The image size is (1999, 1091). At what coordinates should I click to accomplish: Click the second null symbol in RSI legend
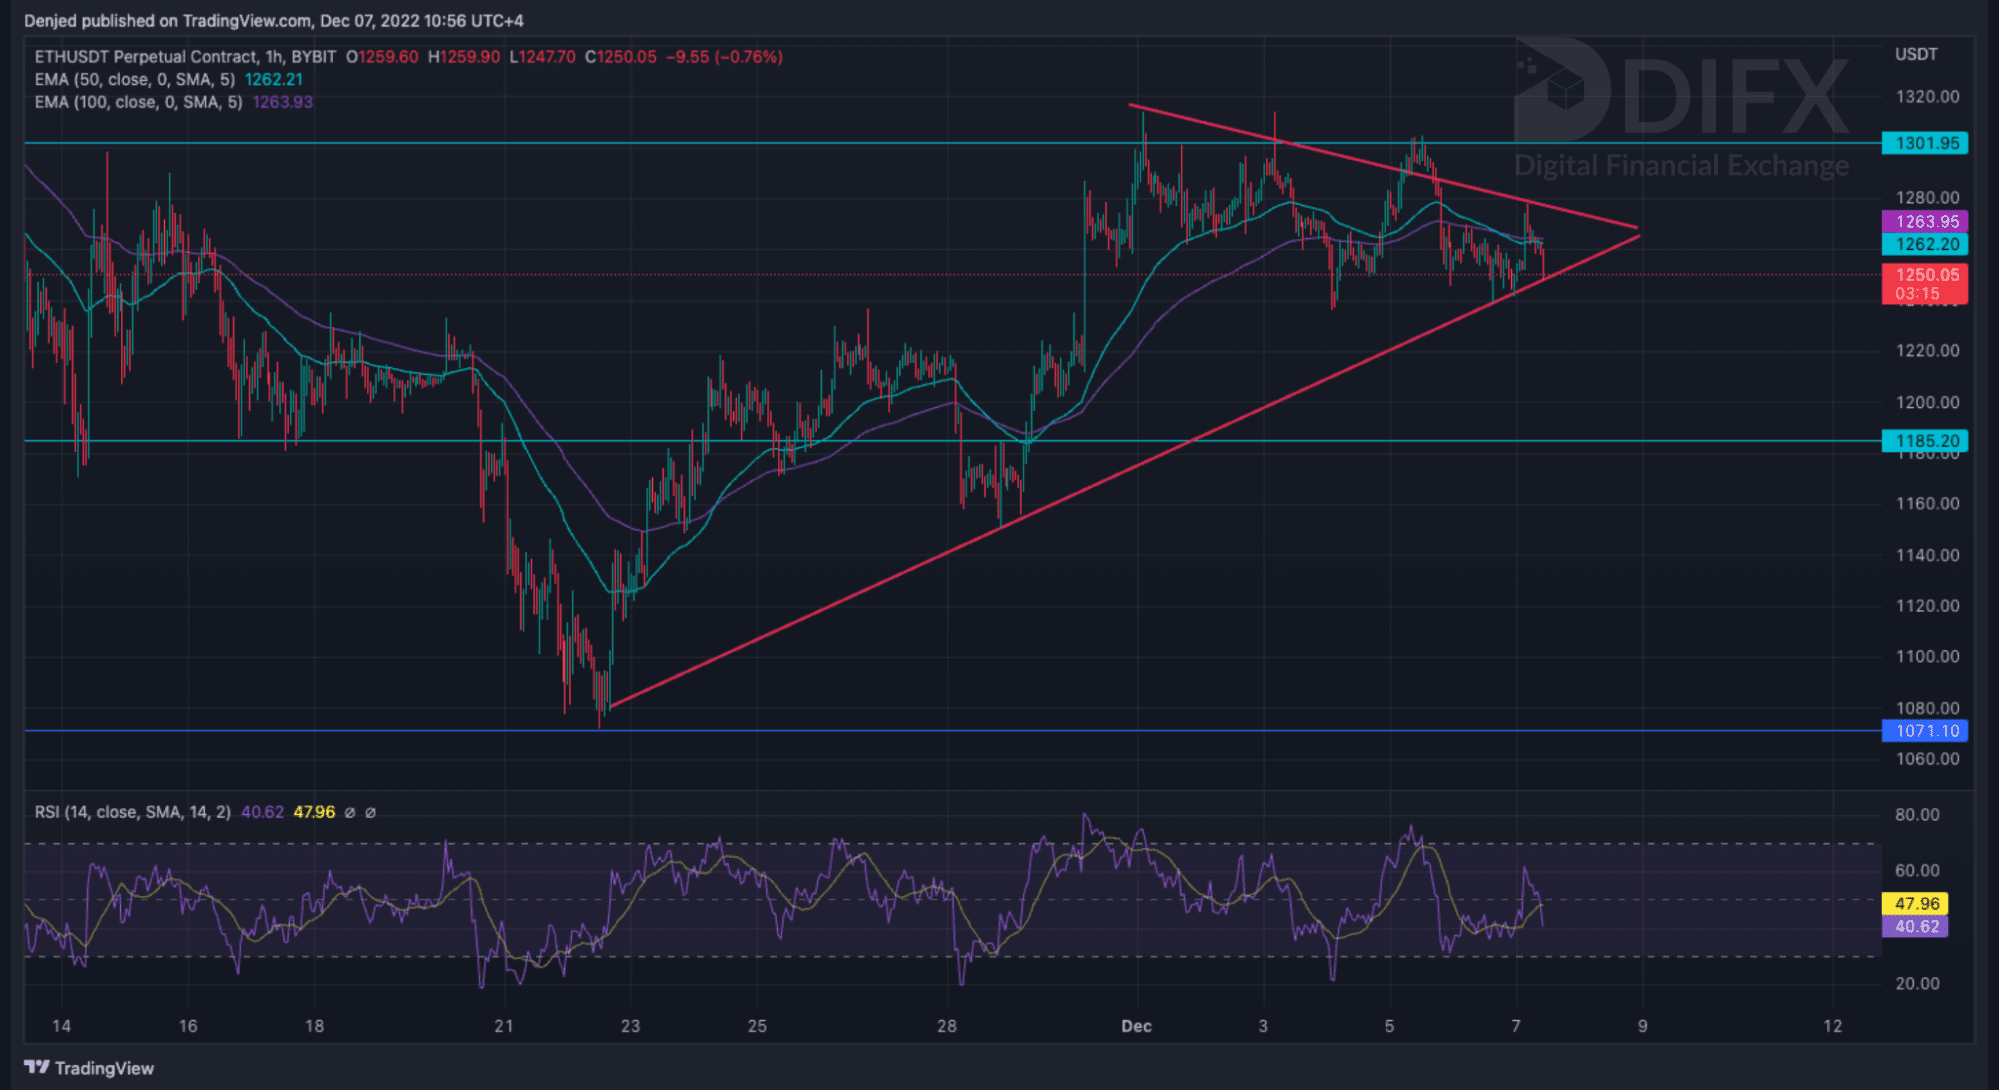pyautogui.click(x=370, y=812)
